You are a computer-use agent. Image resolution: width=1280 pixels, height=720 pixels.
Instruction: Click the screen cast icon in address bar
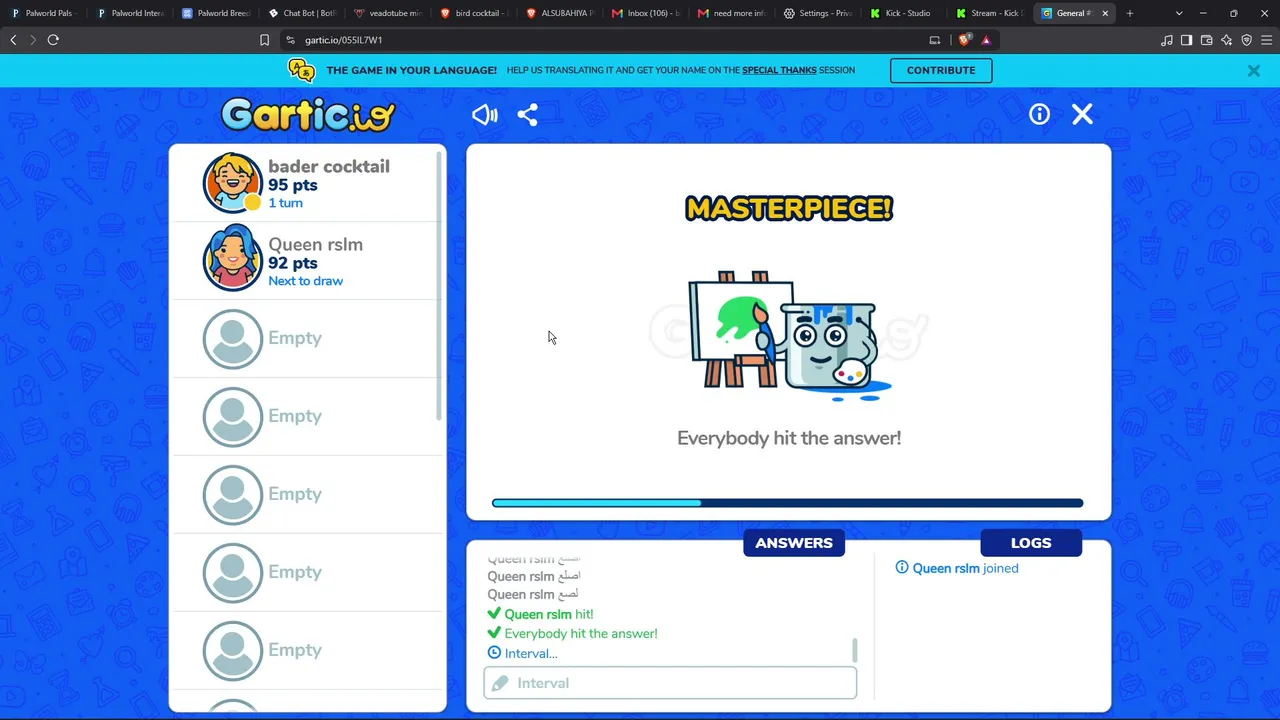(935, 40)
